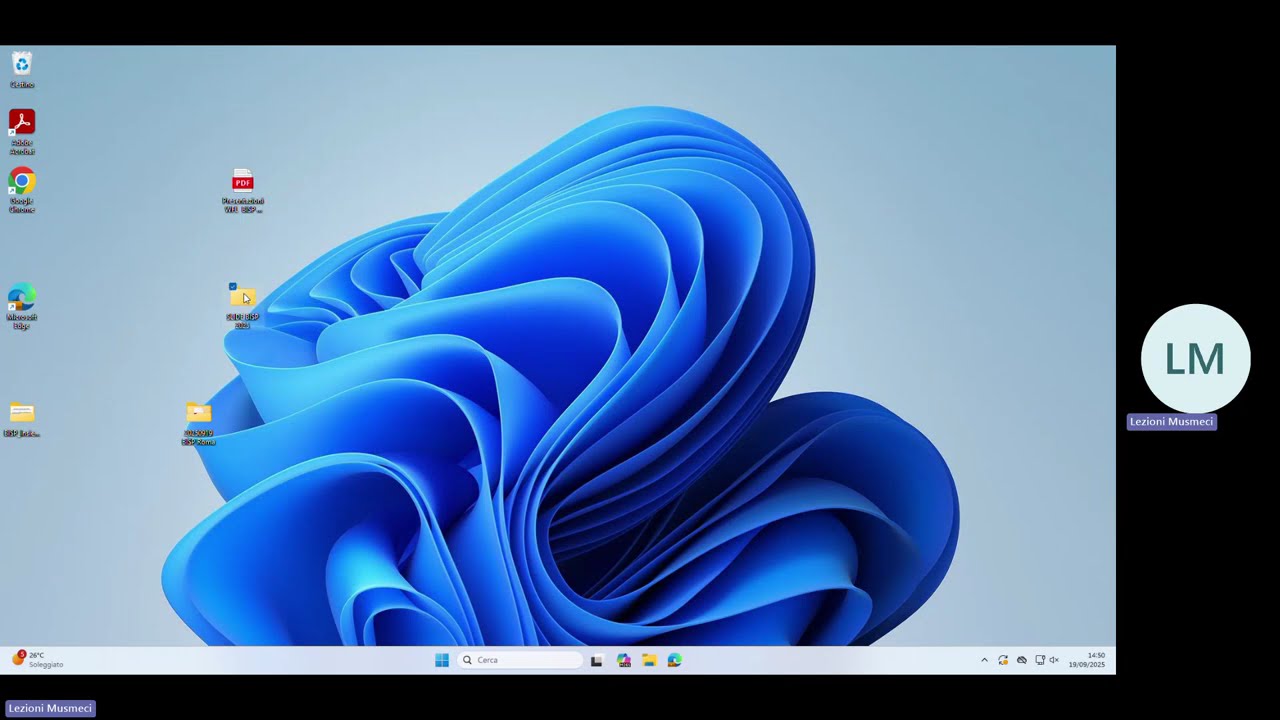
Task: Click the sync update icon in the tray
Action: 1003,660
